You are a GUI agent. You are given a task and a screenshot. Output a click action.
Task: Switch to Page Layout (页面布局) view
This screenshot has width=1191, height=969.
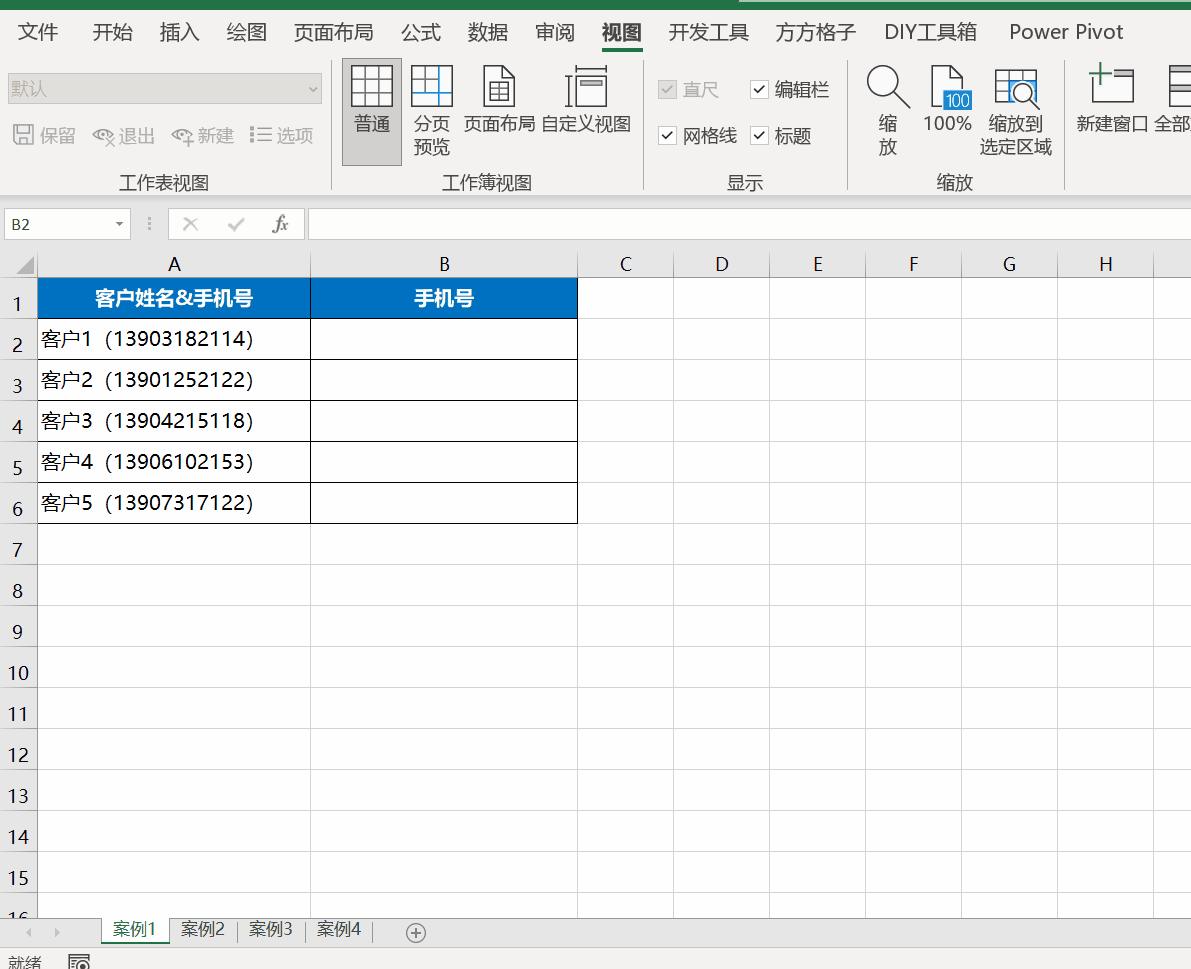[x=499, y=100]
